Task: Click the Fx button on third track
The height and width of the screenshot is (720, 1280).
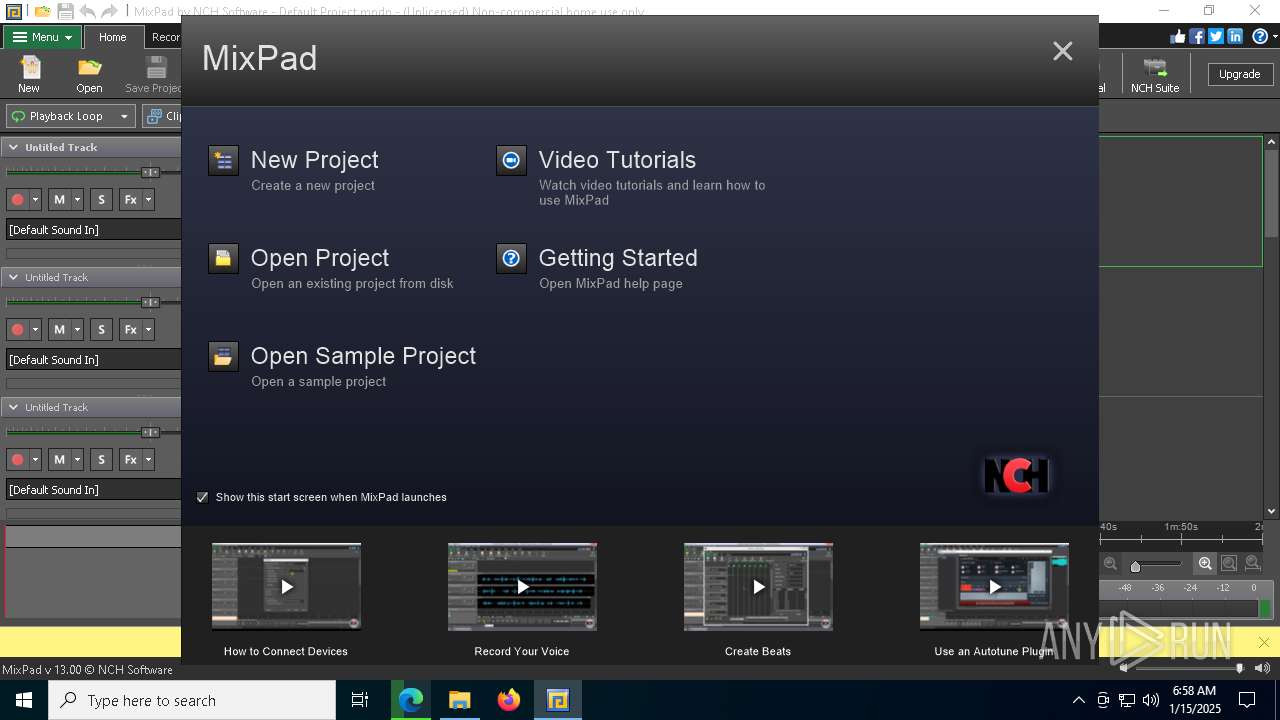Action: (x=130, y=460)
